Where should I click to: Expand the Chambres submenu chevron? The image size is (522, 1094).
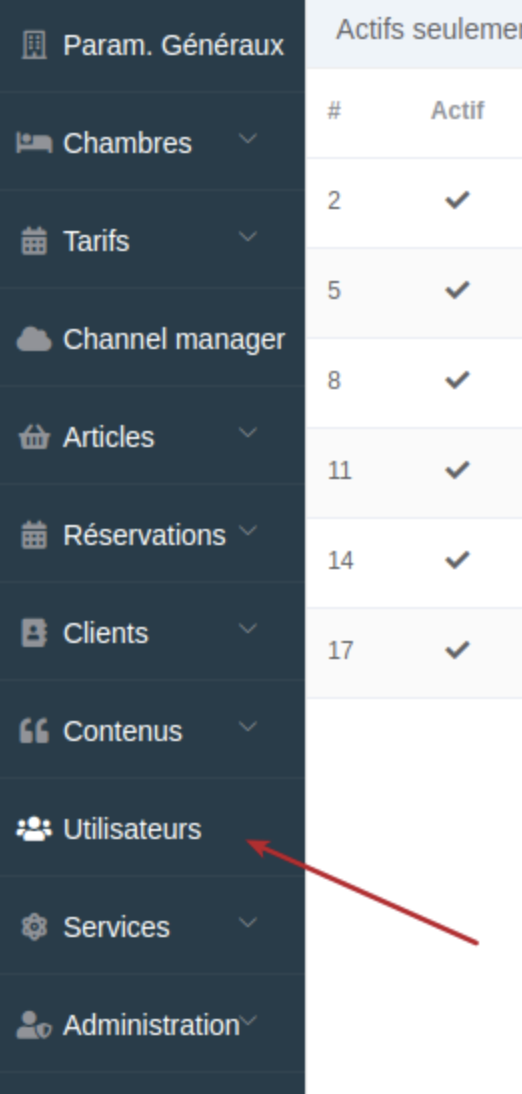tap(248, 138)
